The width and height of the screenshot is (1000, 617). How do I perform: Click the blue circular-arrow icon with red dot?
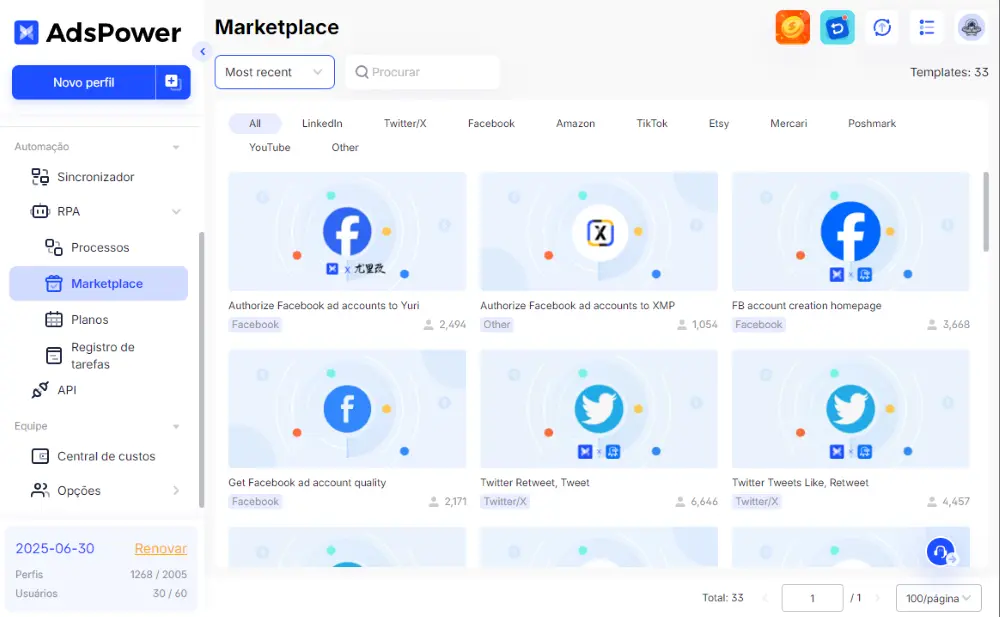click(x=837, y=27)
